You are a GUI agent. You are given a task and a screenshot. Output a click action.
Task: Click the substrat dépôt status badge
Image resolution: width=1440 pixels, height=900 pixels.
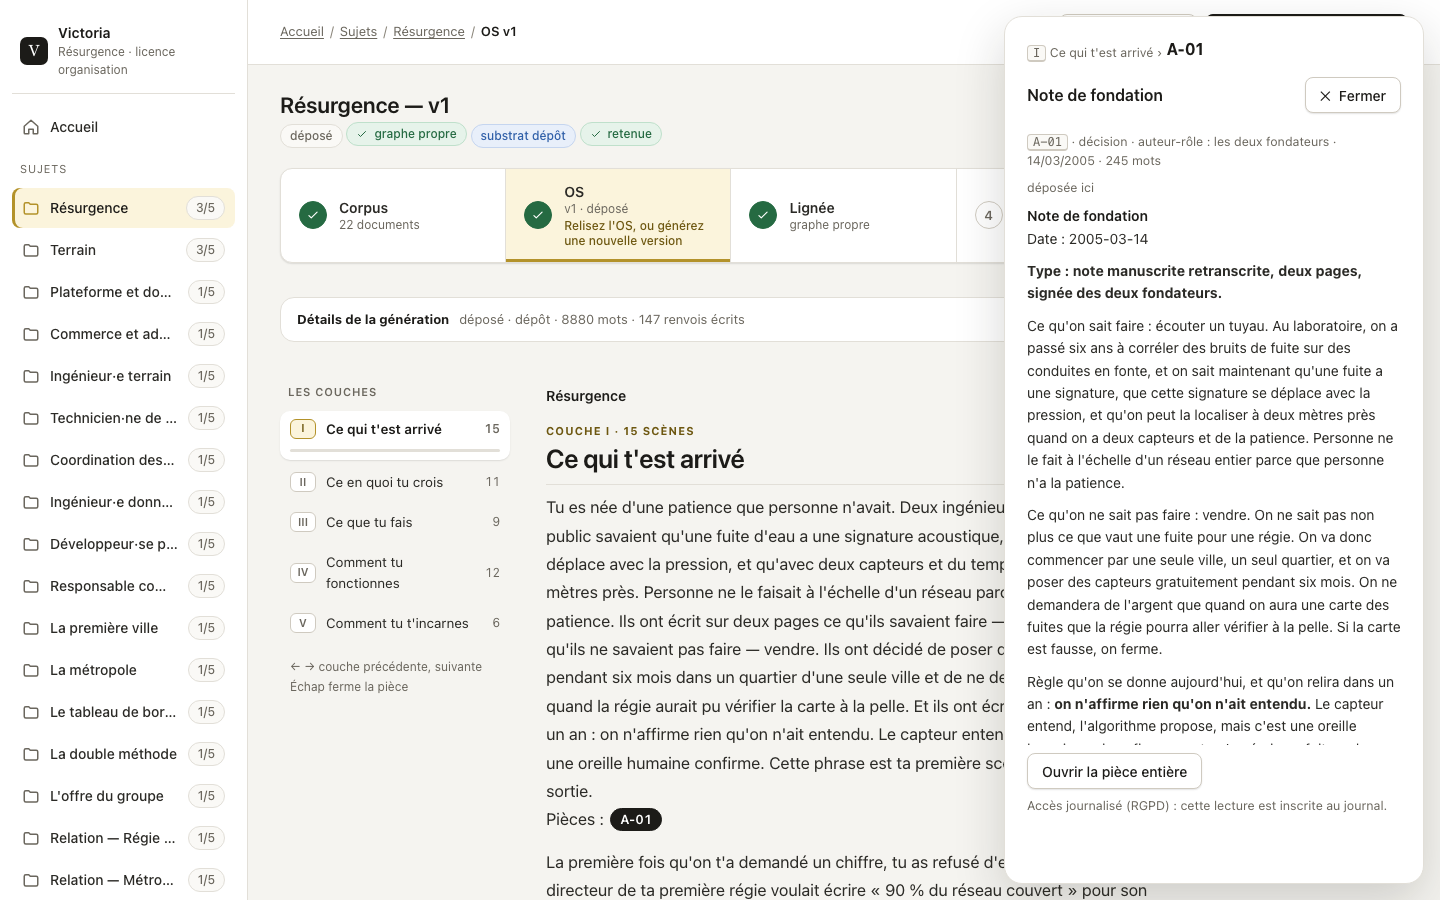click(x=523, y=135)
